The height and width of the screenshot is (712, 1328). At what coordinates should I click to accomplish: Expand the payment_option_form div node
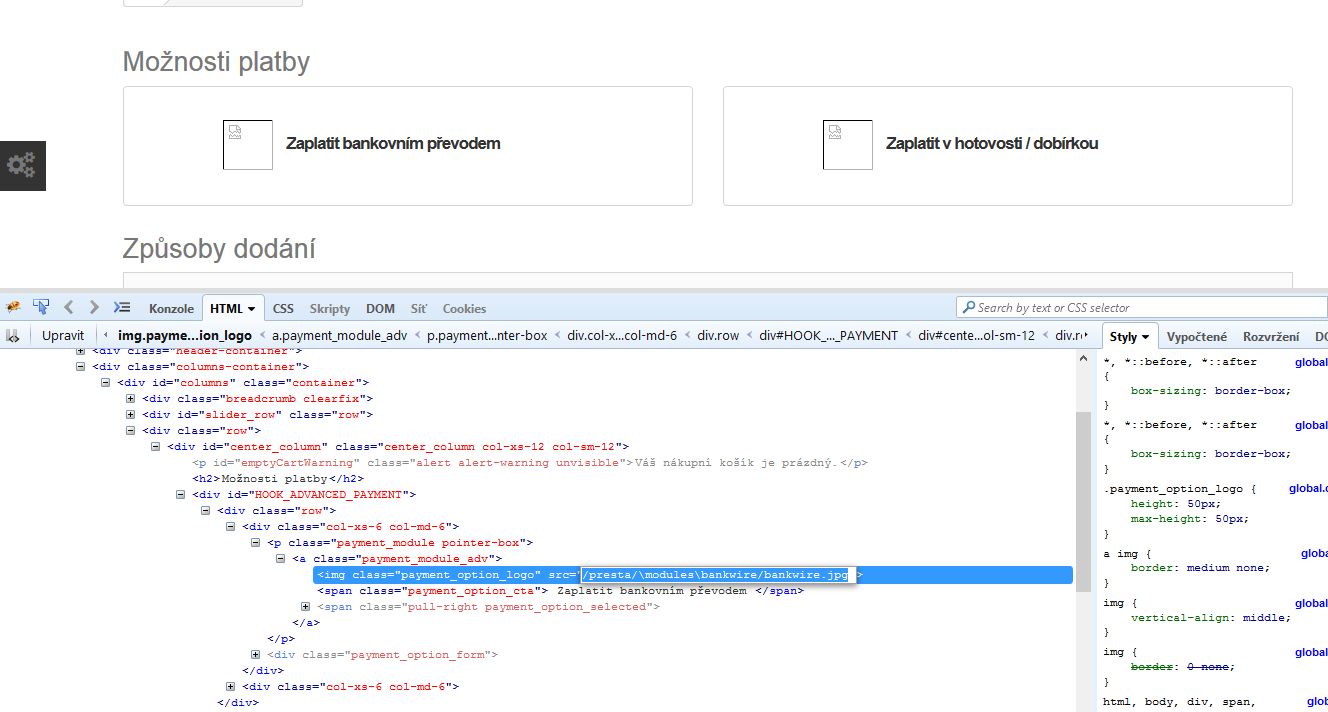tap(257, 655)
